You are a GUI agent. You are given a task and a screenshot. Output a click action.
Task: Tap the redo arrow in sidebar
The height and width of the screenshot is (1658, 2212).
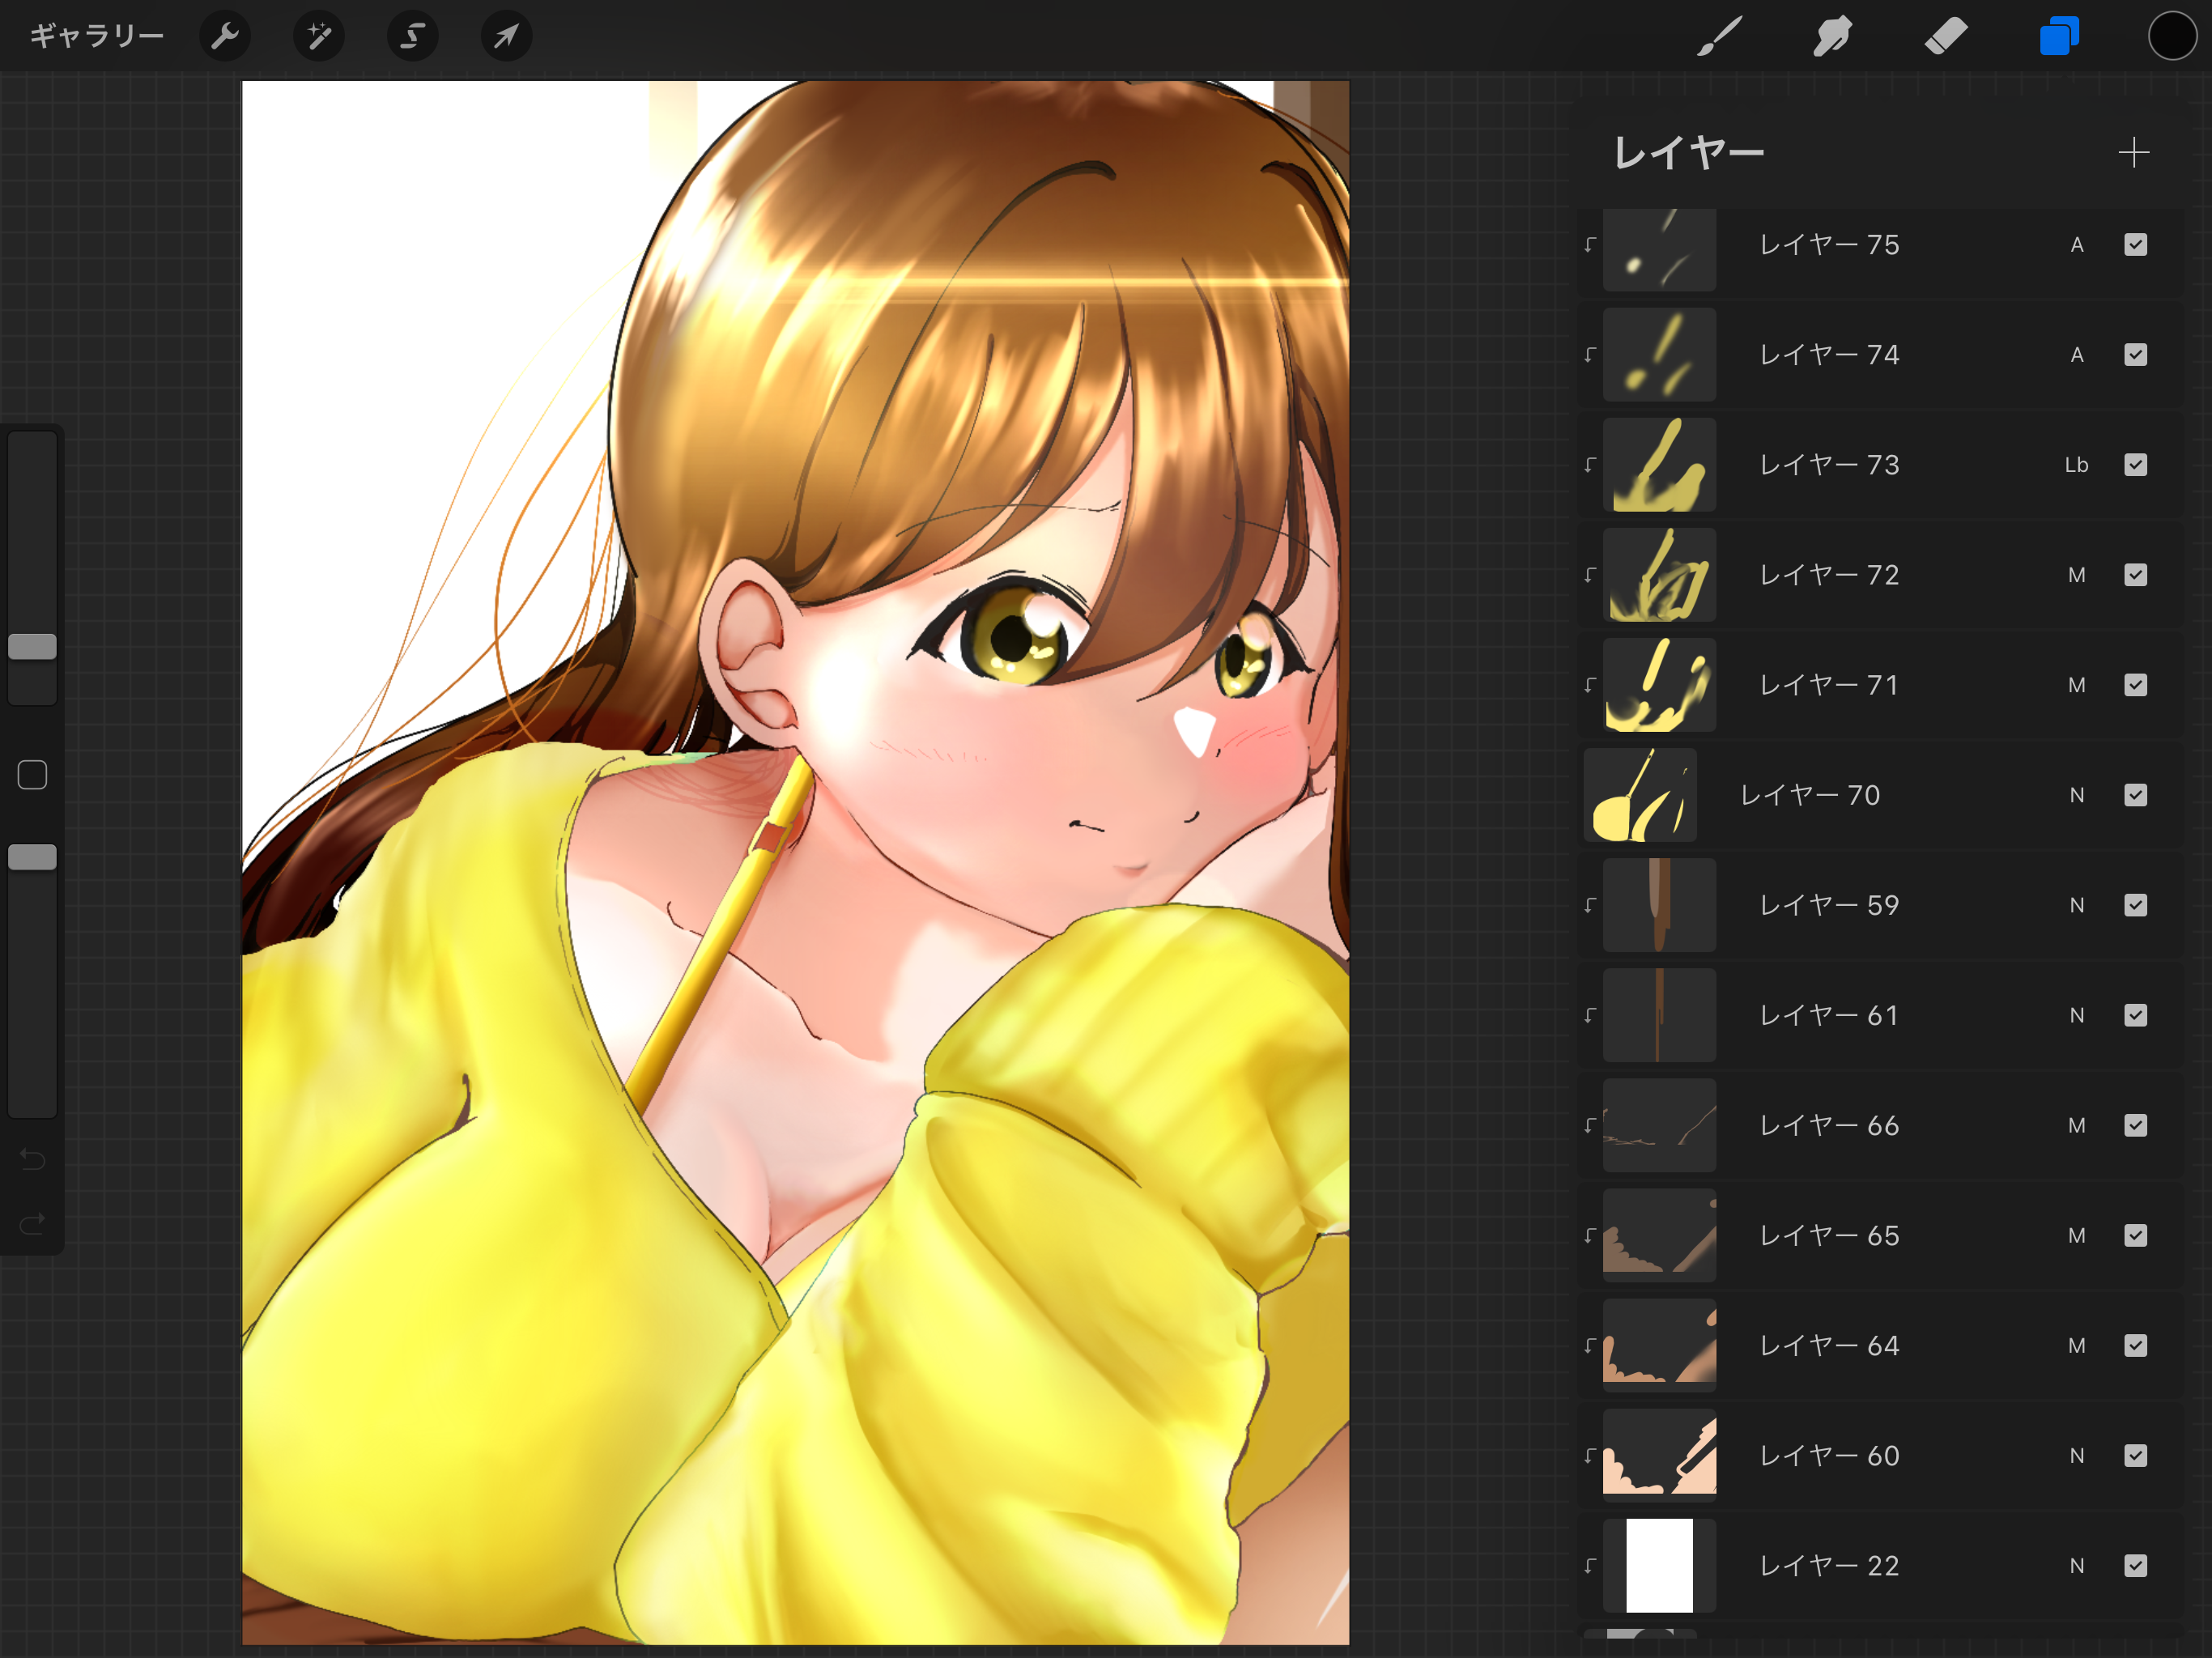[33, 1223]
